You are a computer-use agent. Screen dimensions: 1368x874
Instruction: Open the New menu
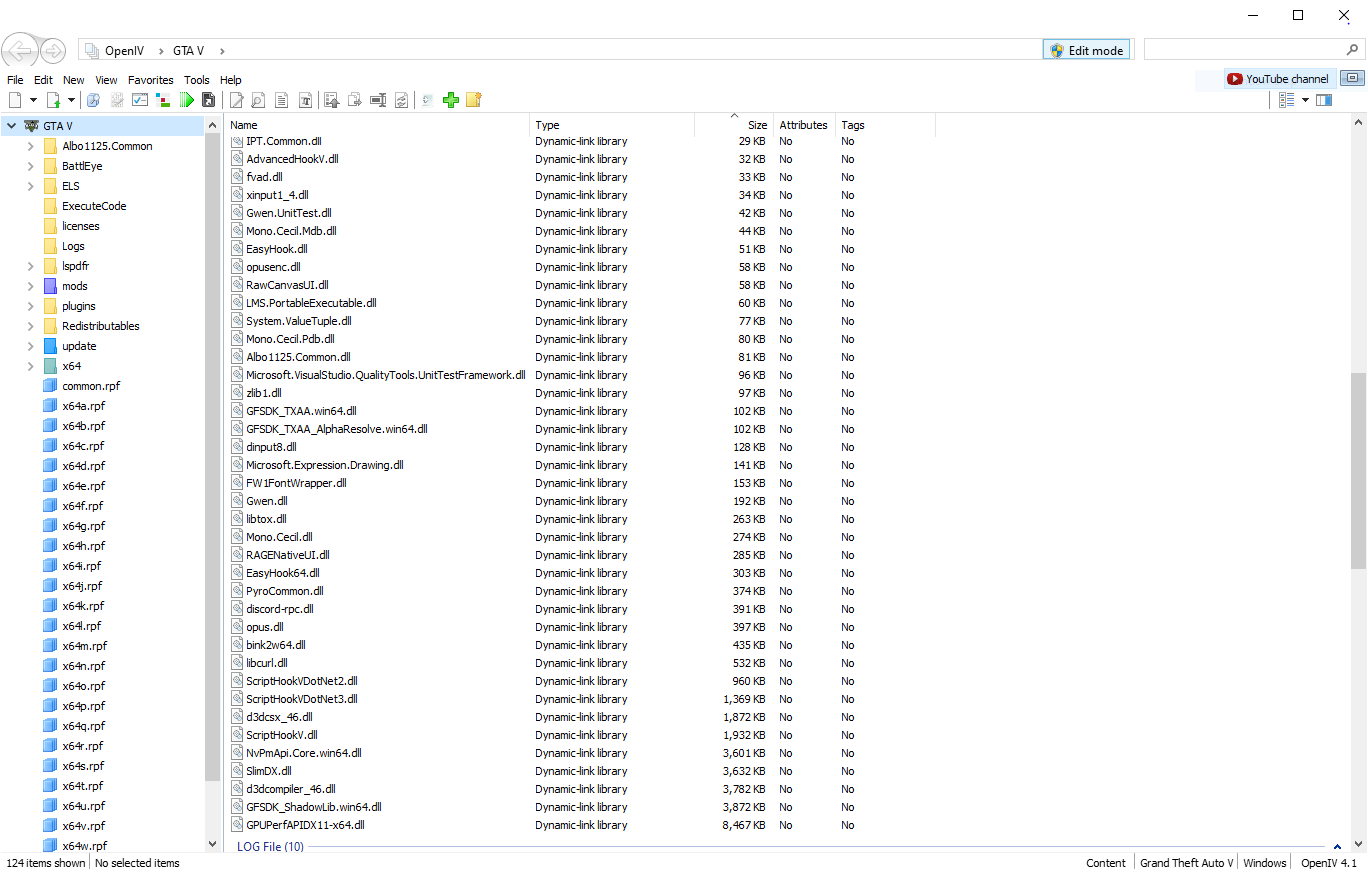pos(74,80)
